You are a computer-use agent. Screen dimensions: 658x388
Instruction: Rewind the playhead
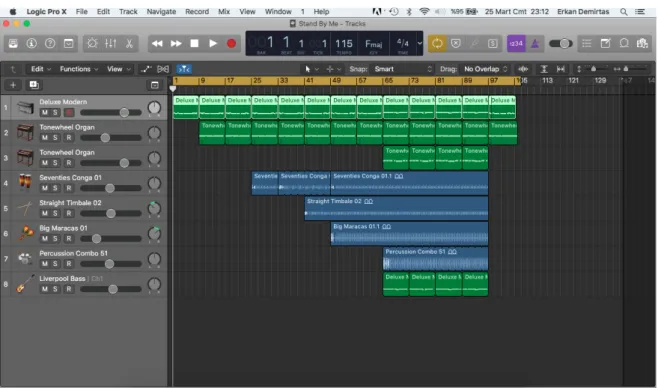[157, 43]
